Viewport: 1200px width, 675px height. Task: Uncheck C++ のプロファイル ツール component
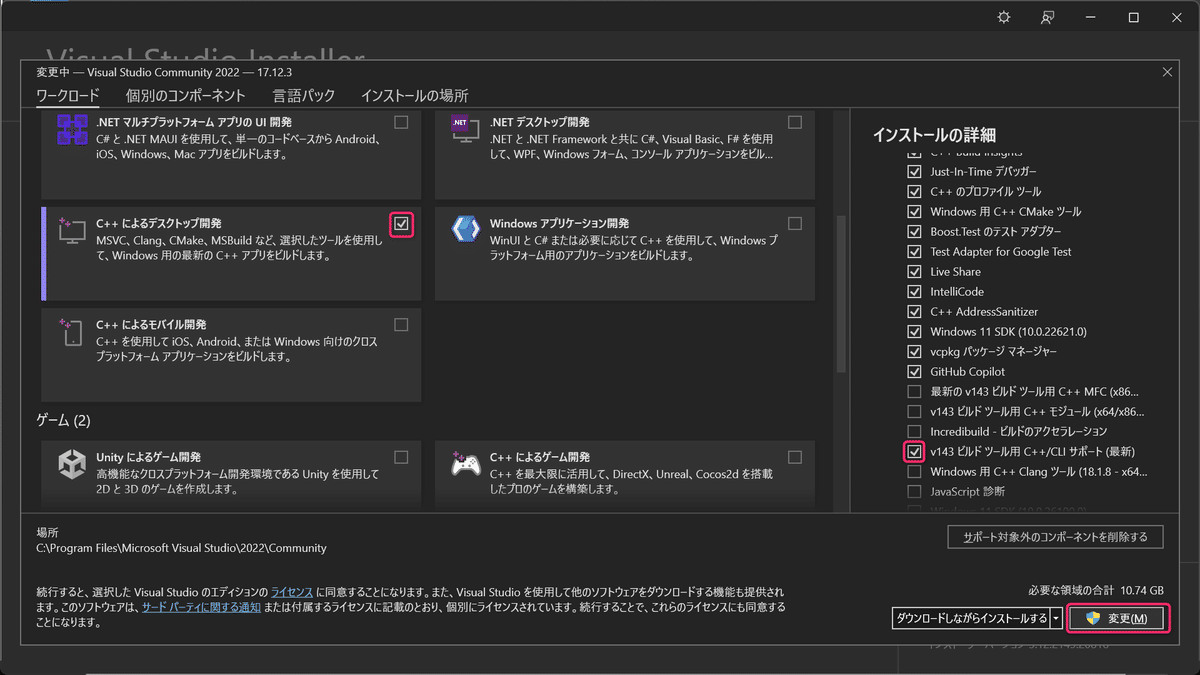click(914, 191)
